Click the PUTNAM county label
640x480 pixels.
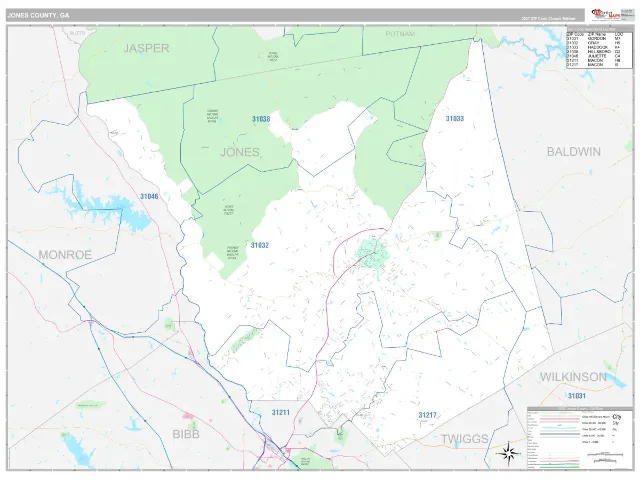coord(400,34)
